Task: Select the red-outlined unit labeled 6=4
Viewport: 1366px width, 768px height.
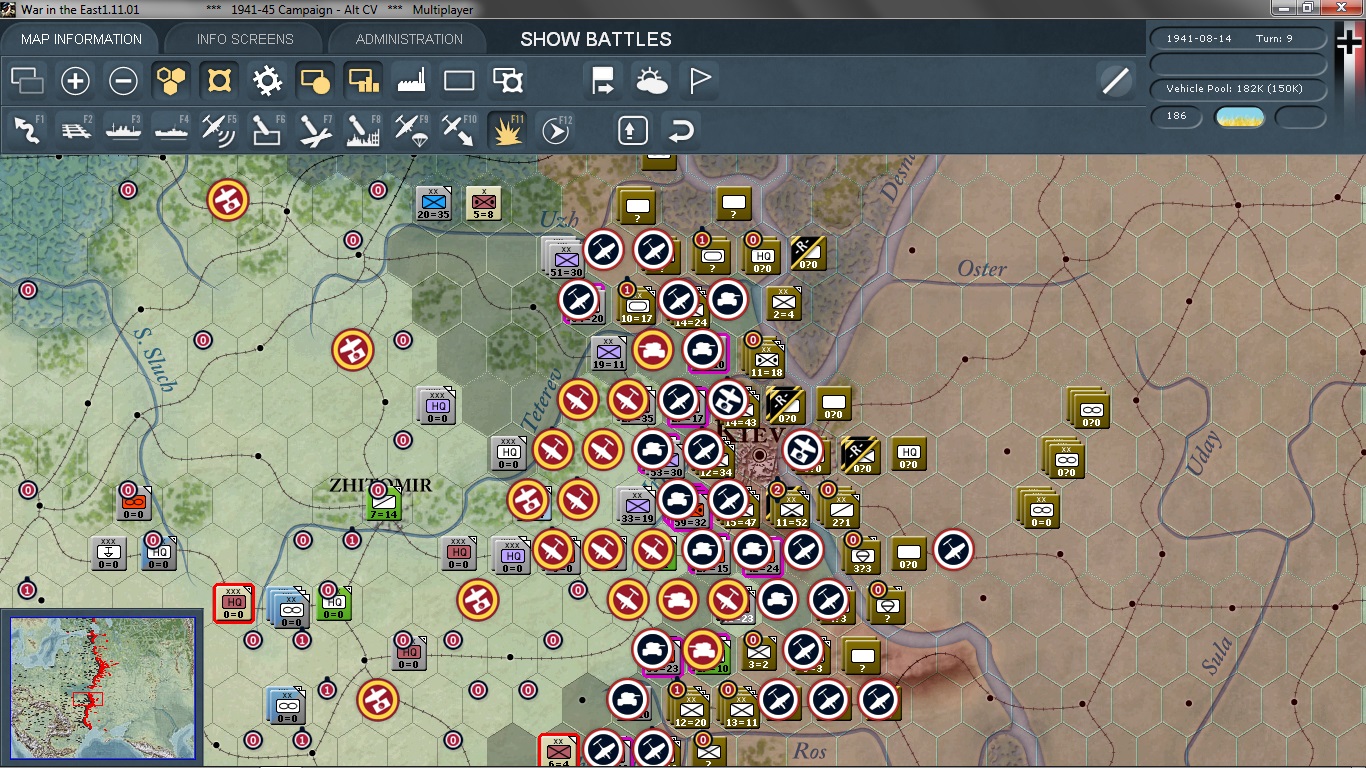Action: click(x=558, y=751)
